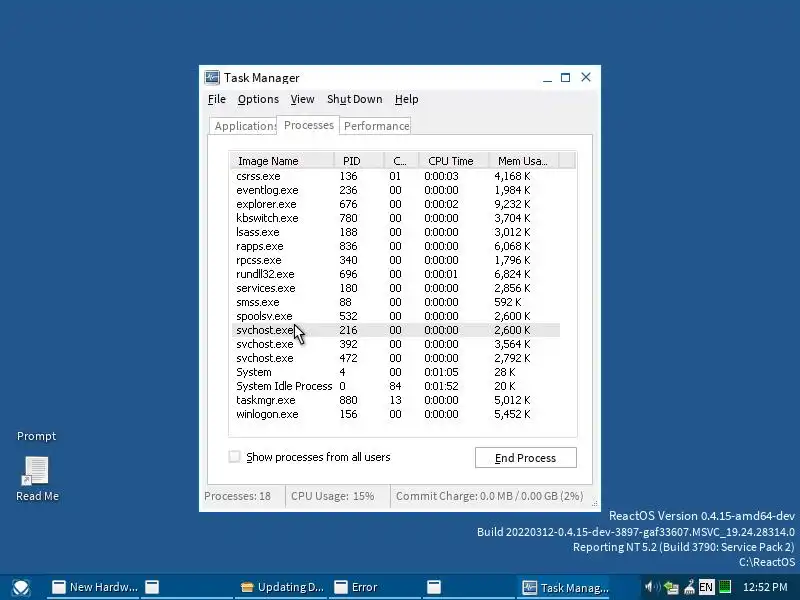Open the File menu
Viewport: 800px width, 600px height.
[217, 99]
